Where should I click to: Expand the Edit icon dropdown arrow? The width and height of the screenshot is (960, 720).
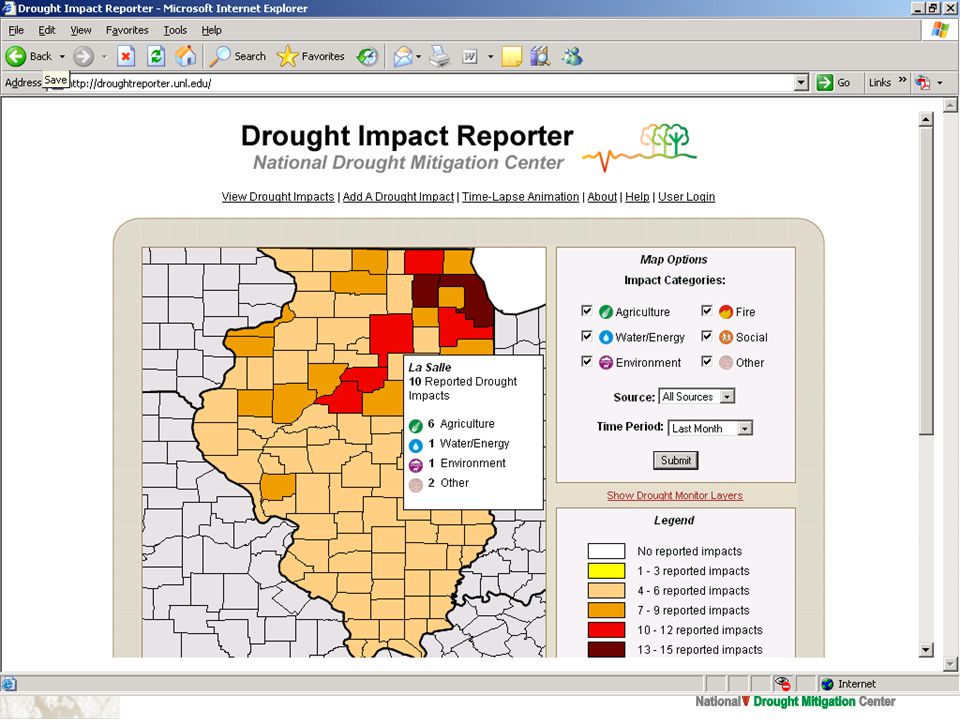(490, 56)
